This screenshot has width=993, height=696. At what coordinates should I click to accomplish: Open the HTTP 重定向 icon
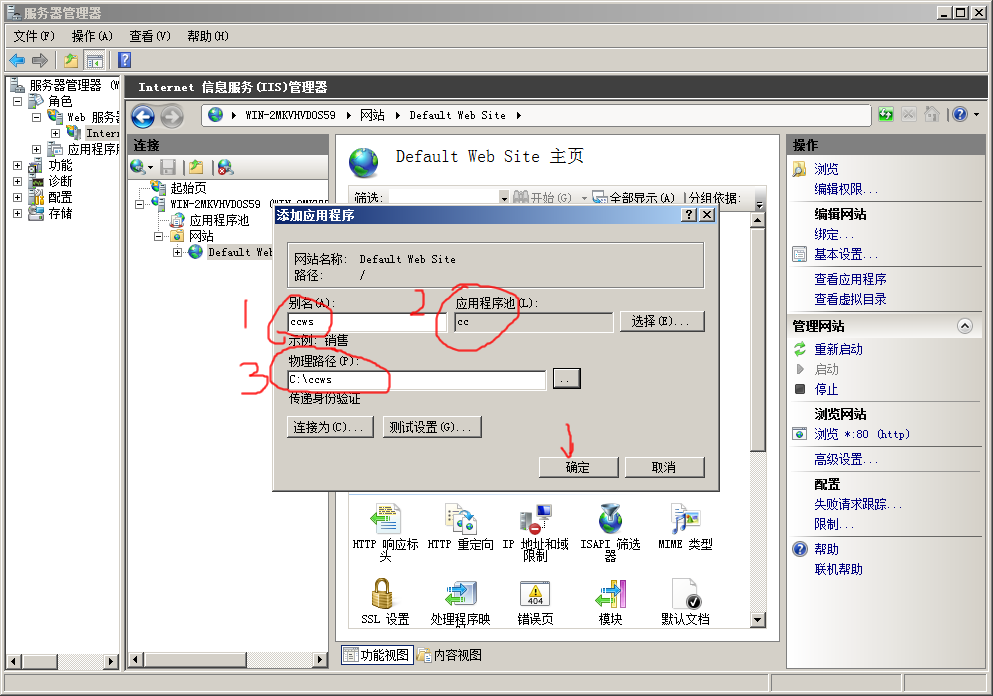460,521
